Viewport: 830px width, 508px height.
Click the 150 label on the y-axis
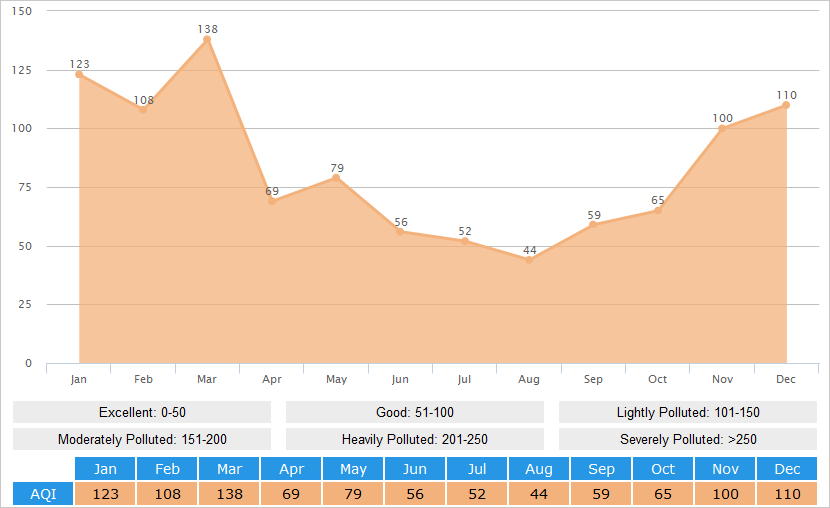(22, 11)
